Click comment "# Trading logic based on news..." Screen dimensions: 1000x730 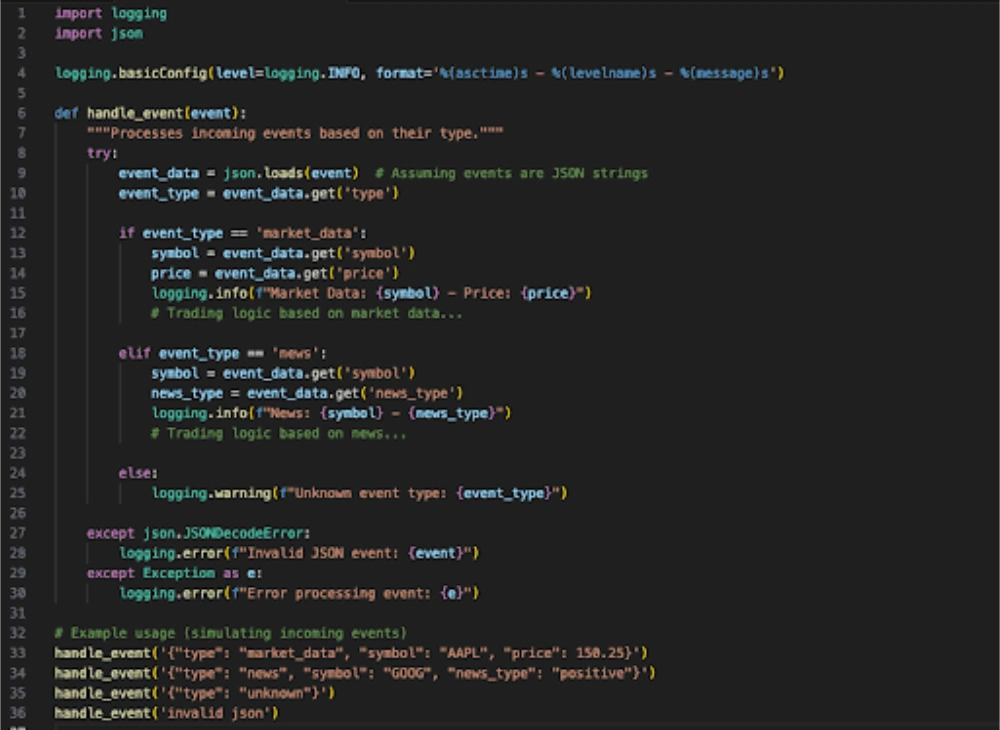(x=278, y=434)
